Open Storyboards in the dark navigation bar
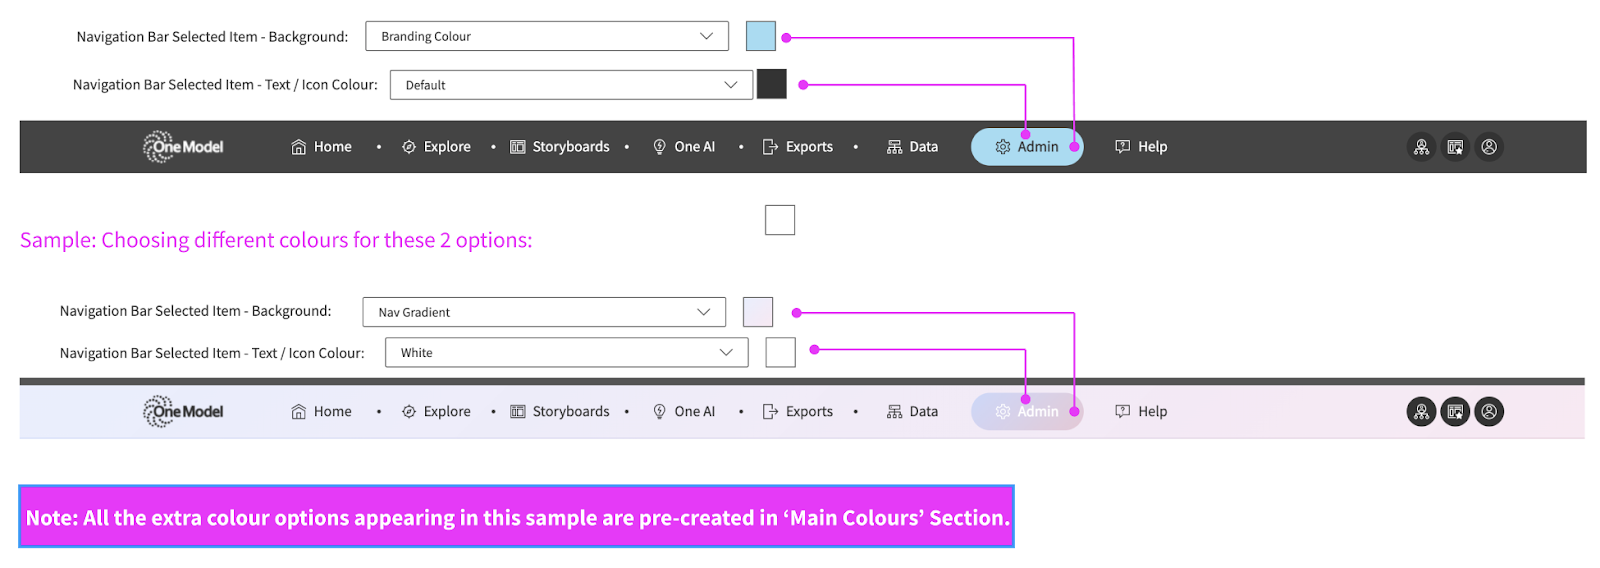 tap(560, 147)
